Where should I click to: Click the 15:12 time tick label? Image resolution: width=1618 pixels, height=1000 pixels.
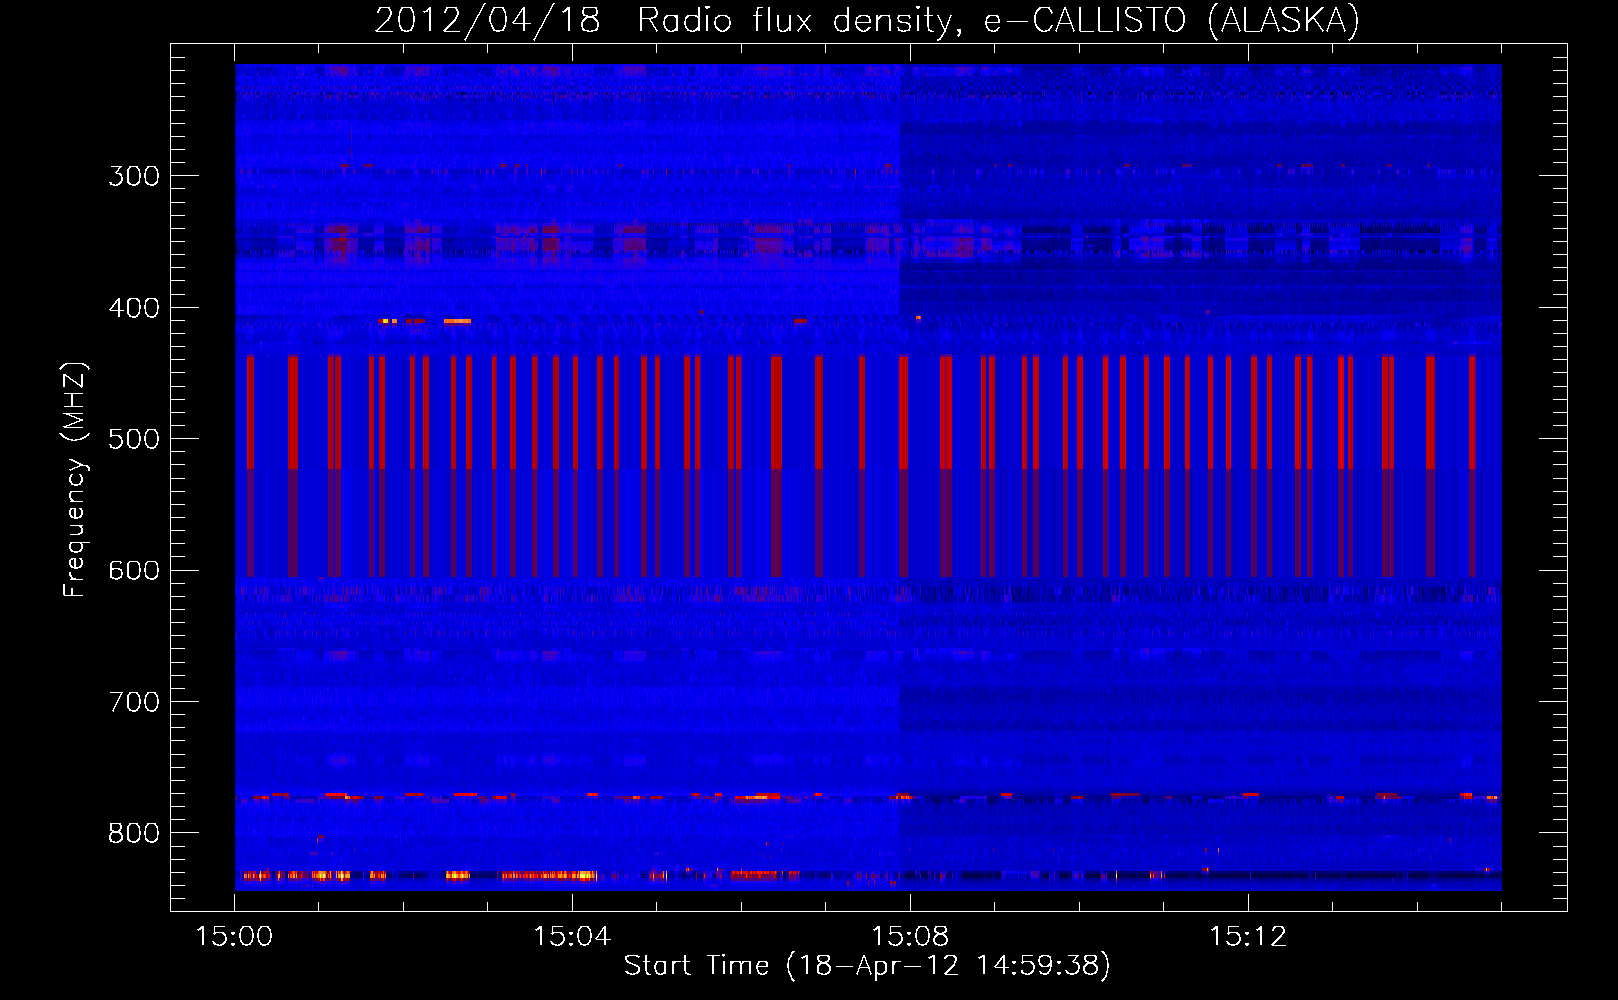click(x=1248, y=937)
